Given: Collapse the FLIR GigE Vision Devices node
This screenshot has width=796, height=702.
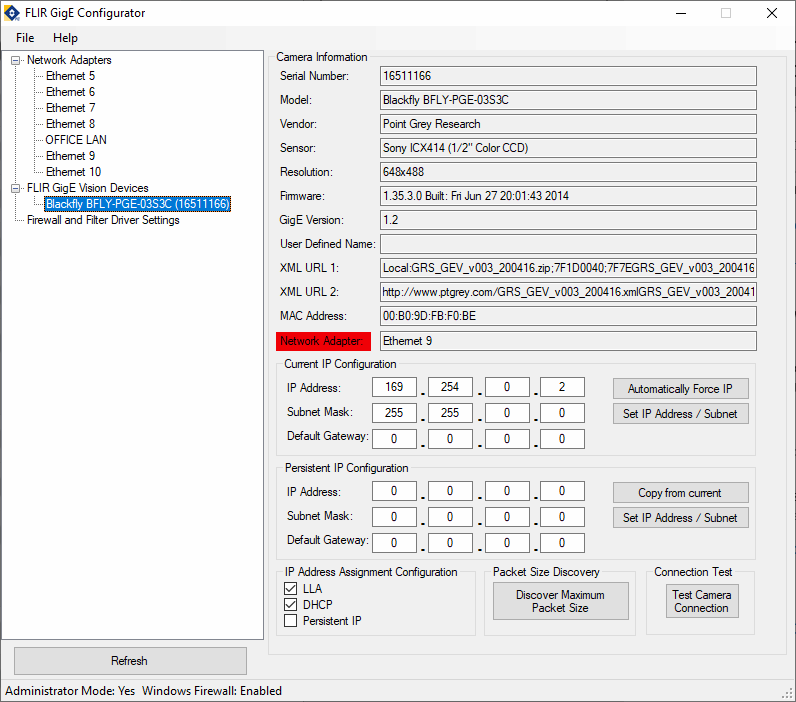Looking at the screenshot, I should [x=16, y=188].
